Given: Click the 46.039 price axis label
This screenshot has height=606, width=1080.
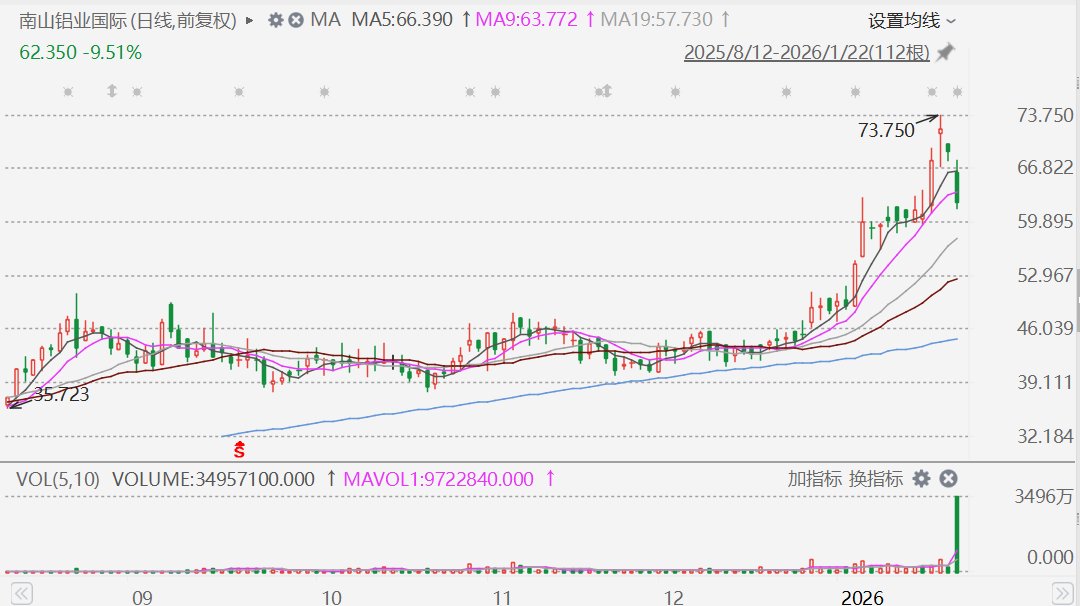Looking at the screenshot, I should pos(1045,328).
